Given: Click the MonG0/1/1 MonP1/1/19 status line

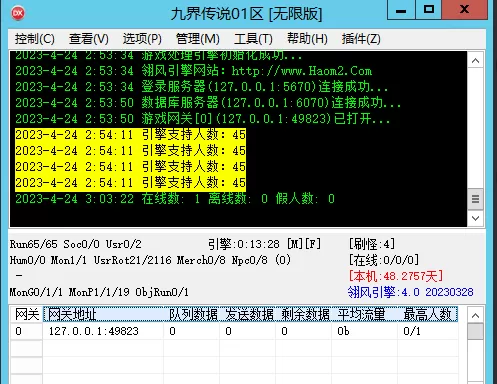Looking at the screenshot, I should [x=99, y=292].
